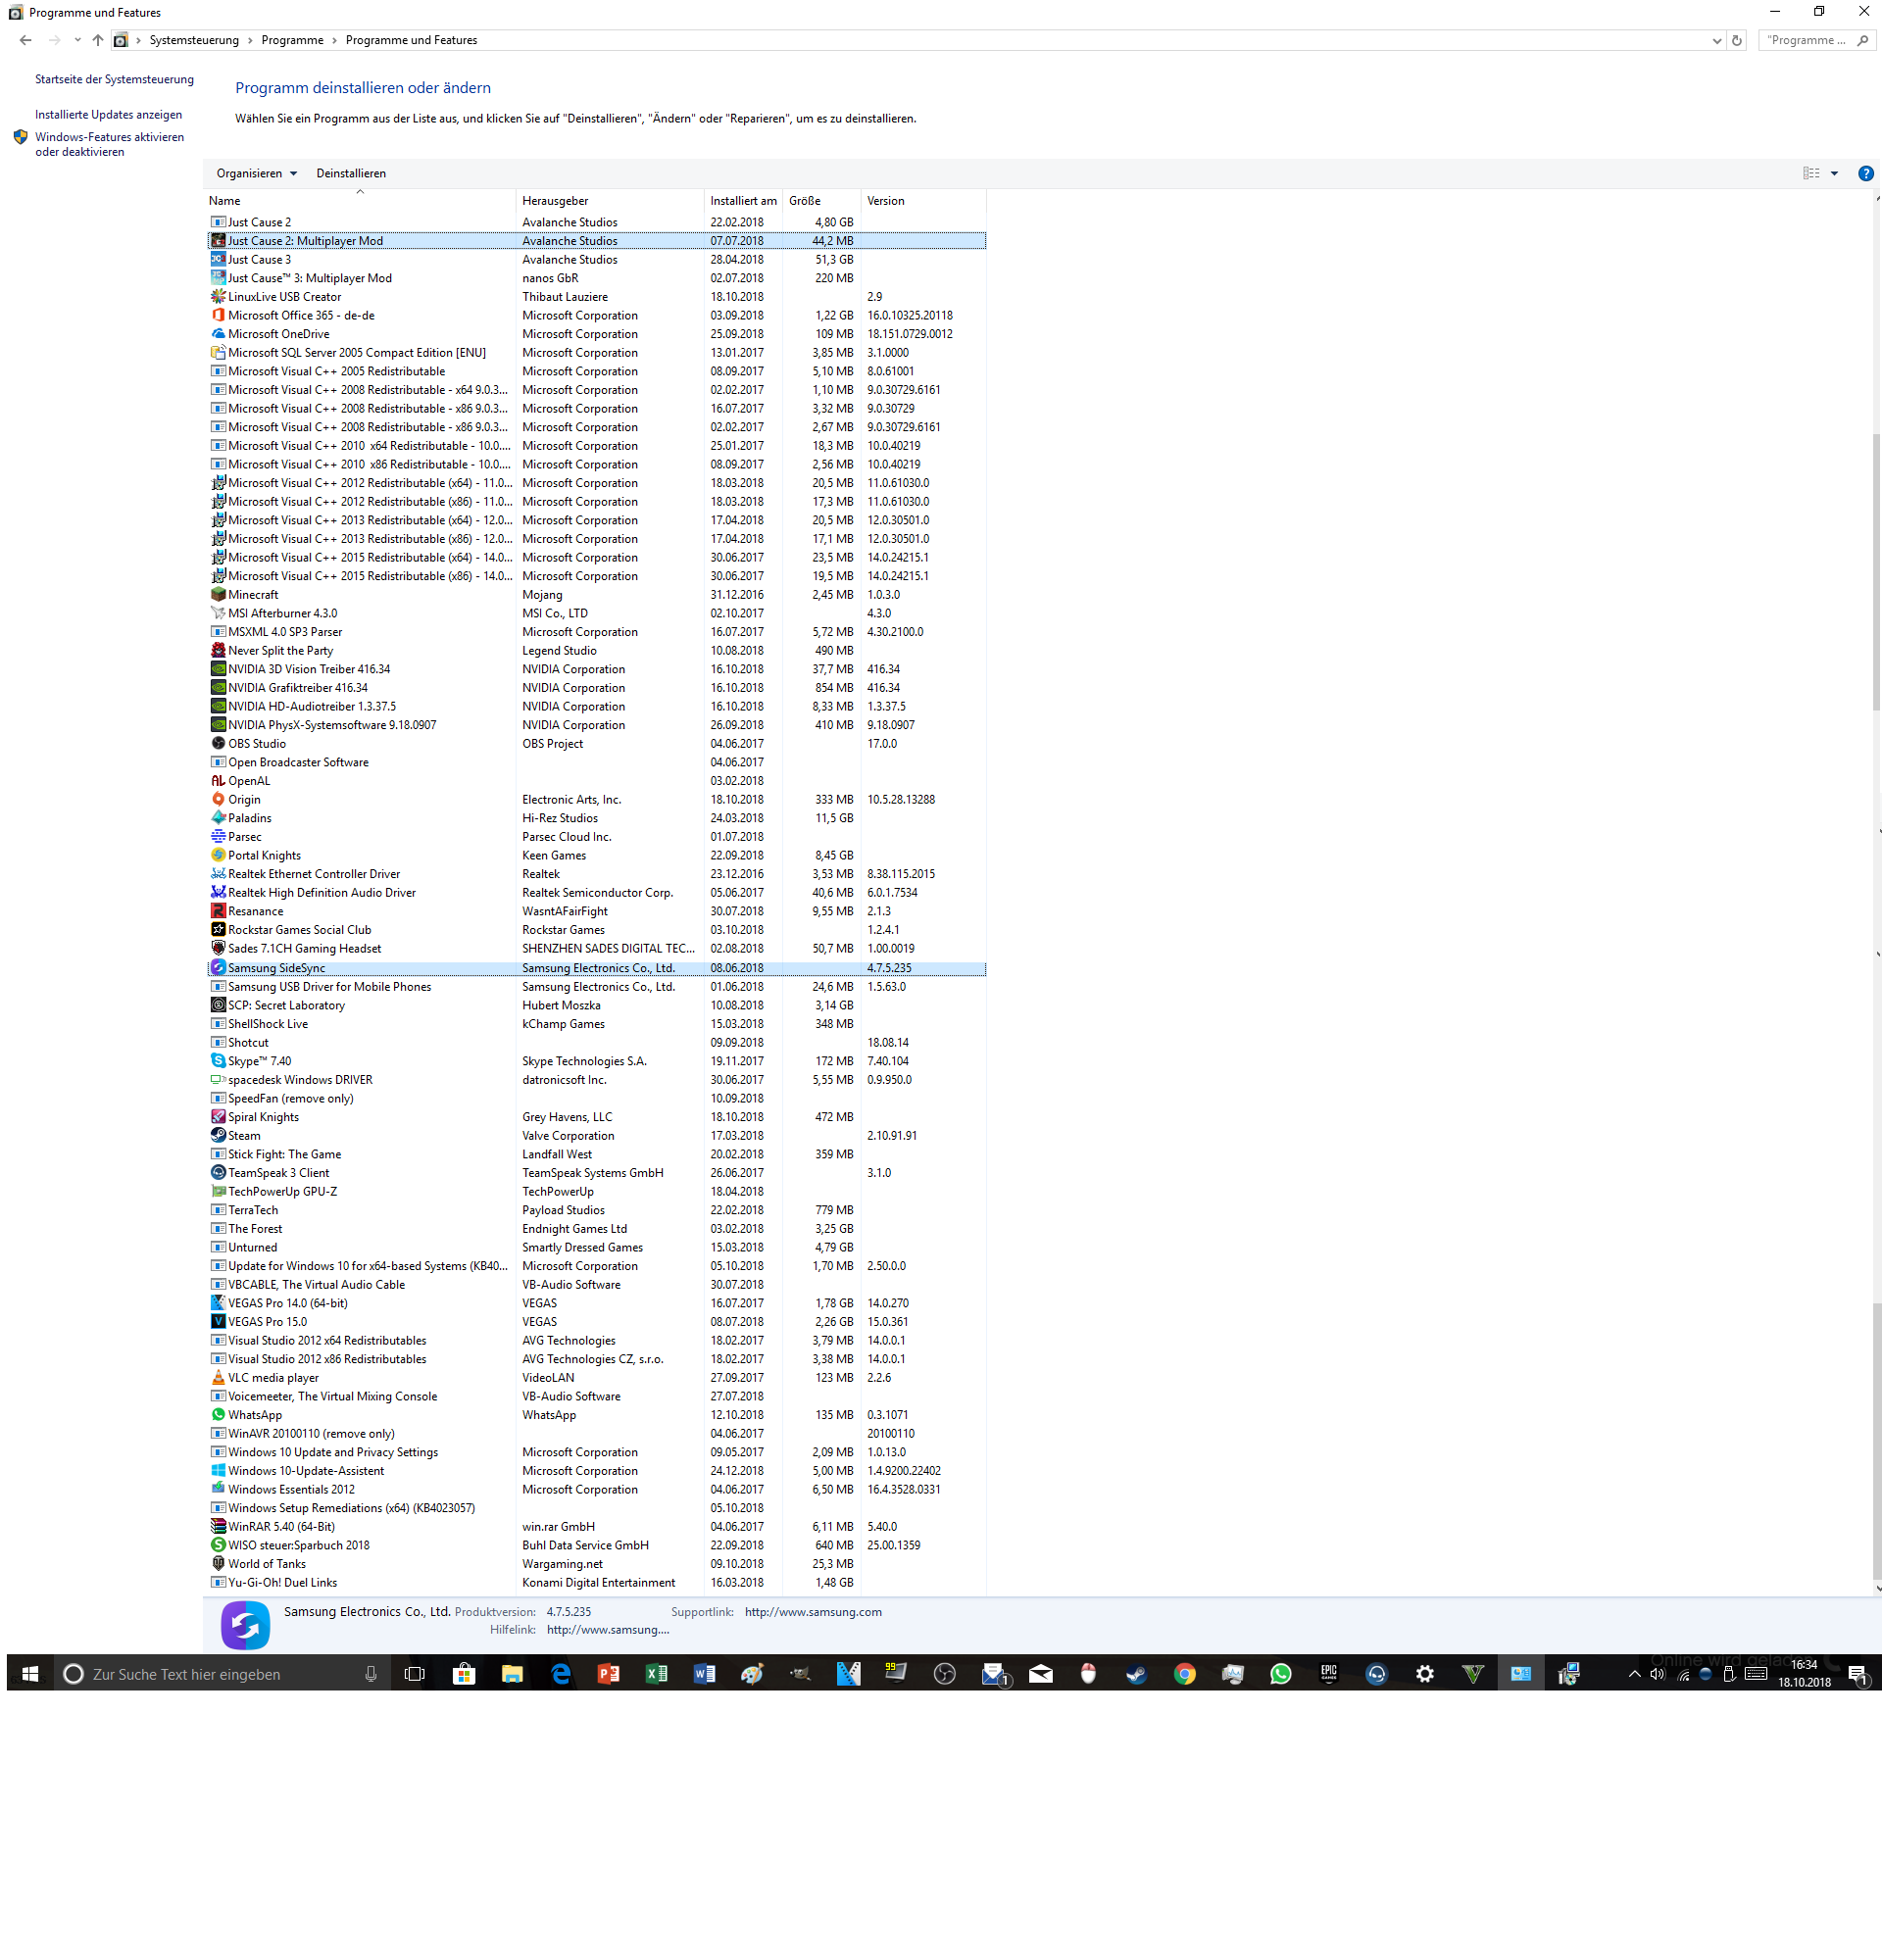Open view options dropdown arrow
The height and width of the screenshot is (1960, 1882).
pyautogui.click(x=1834, y=173)
